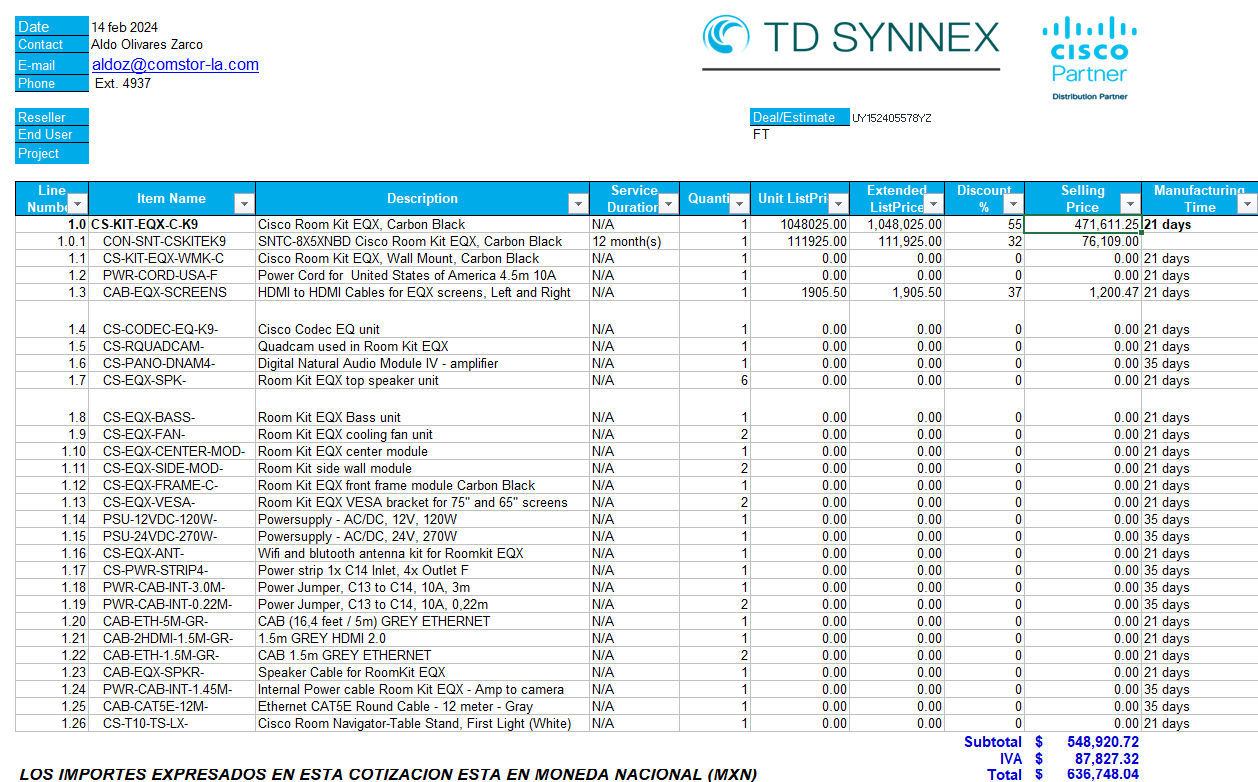This screenshot has width=1258, height=782.
Task: Open the Quantity column filter dropdown
Action: pos(739,204)
